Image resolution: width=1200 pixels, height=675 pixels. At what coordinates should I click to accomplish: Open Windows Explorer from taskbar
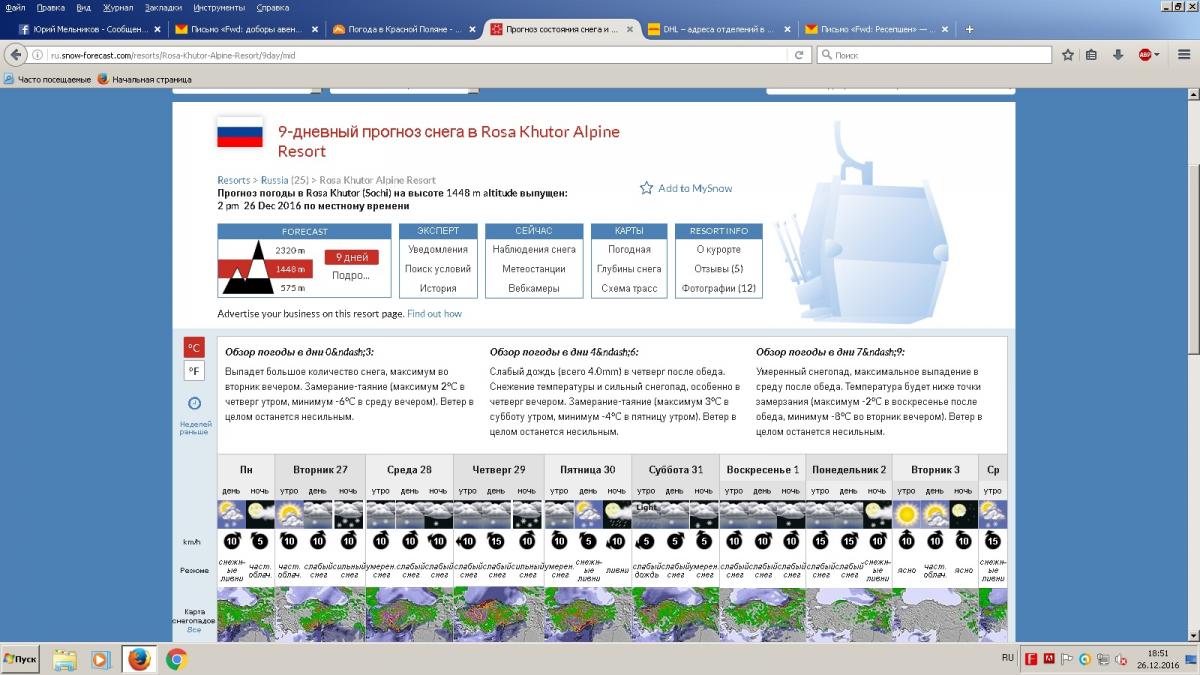coord(65,659)
